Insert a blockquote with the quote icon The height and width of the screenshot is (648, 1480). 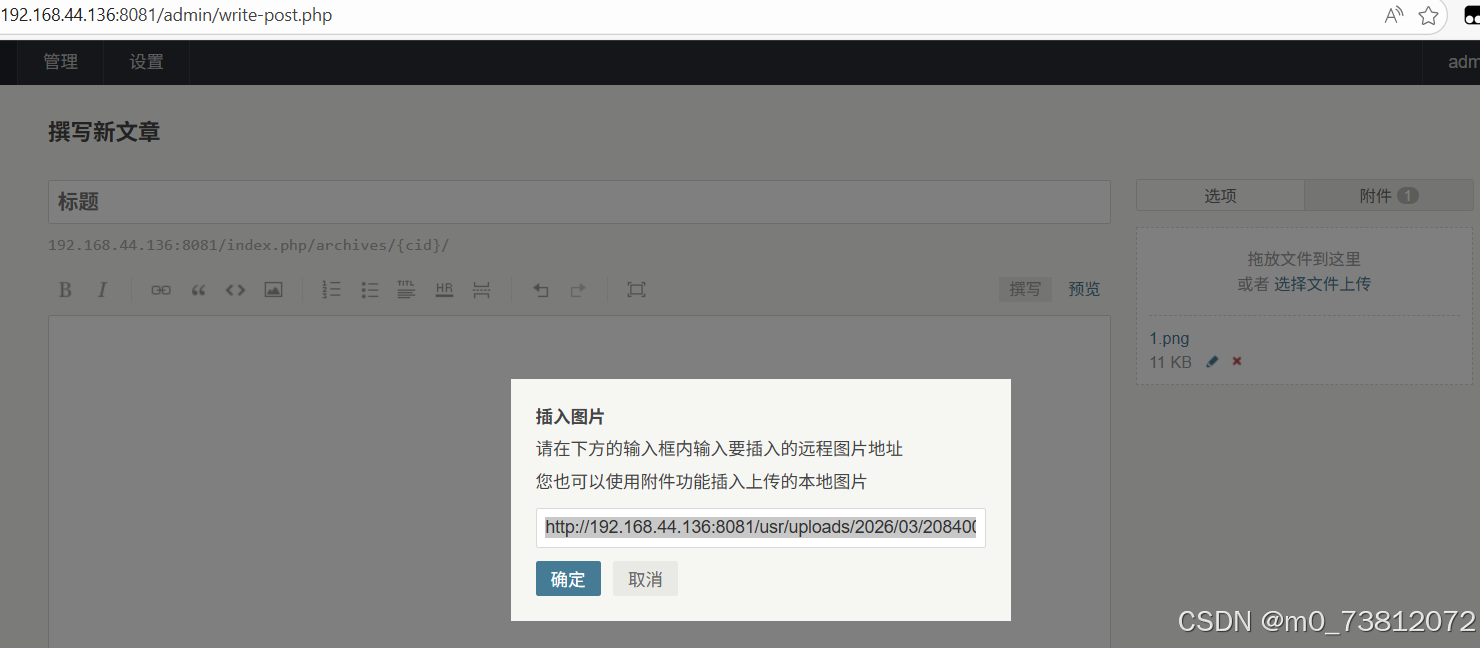click(x=198, y=290)
